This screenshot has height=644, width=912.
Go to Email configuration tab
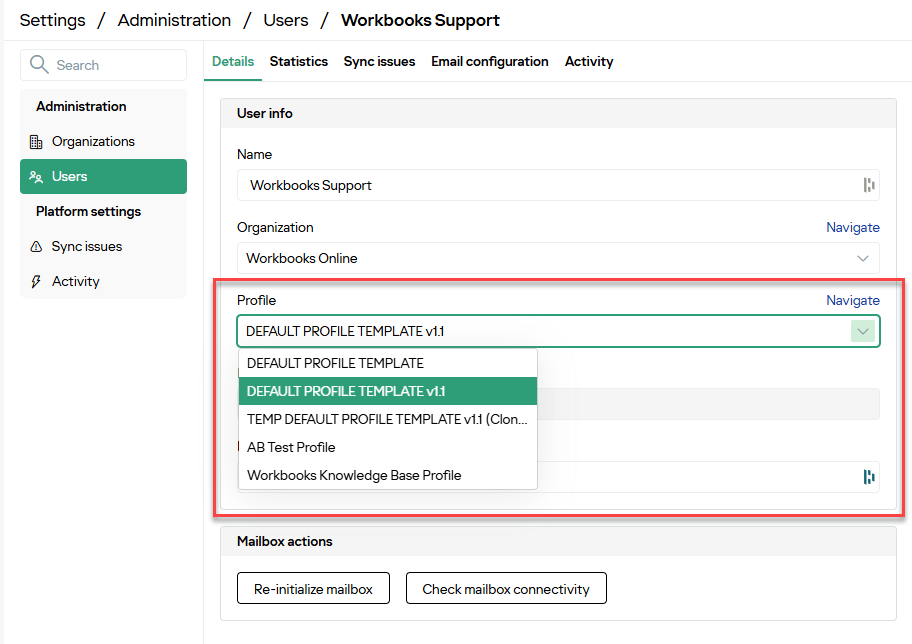[490, 62]
